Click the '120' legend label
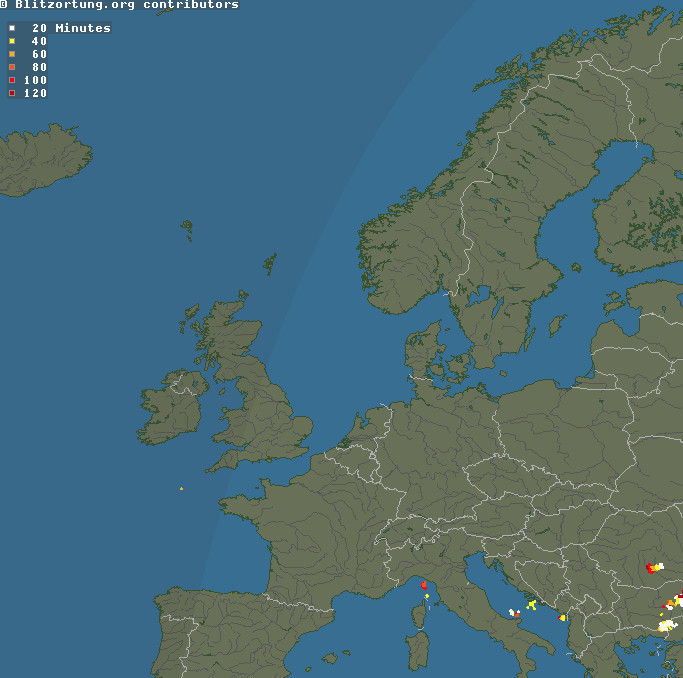This screenshot has width=683, height=678. [x=35, y=93]
